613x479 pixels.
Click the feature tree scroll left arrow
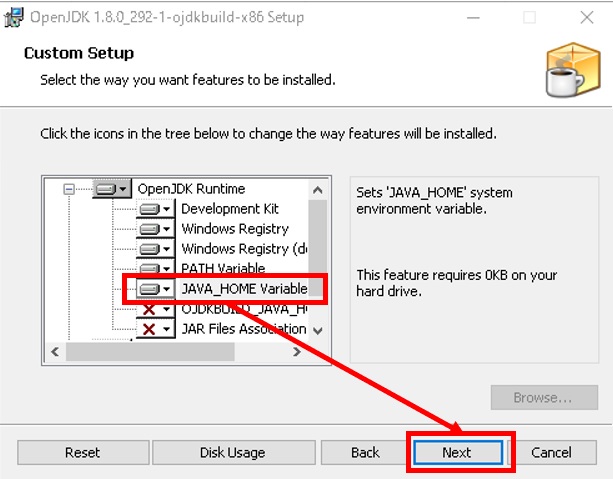(55, 352)
